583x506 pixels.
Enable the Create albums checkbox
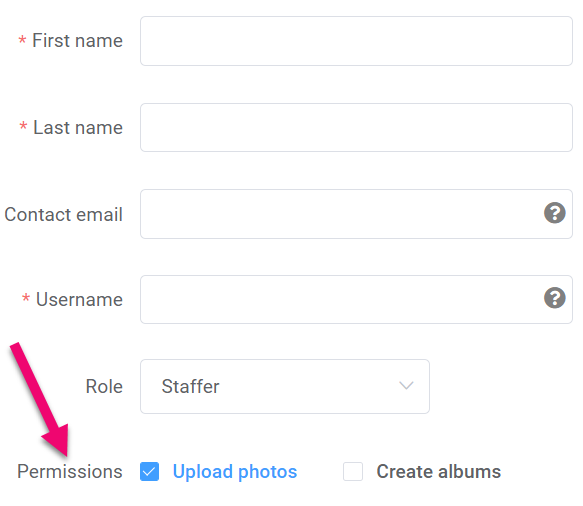point(353,471)
